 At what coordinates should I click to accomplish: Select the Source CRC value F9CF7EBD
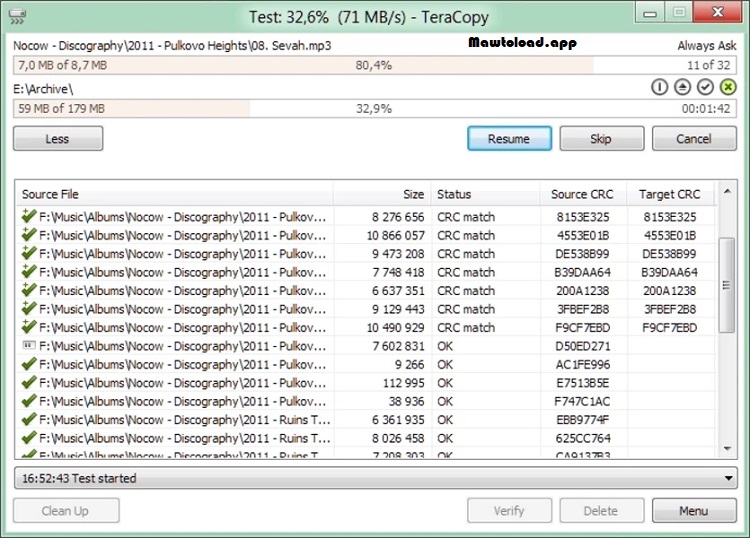coord(583,328)
